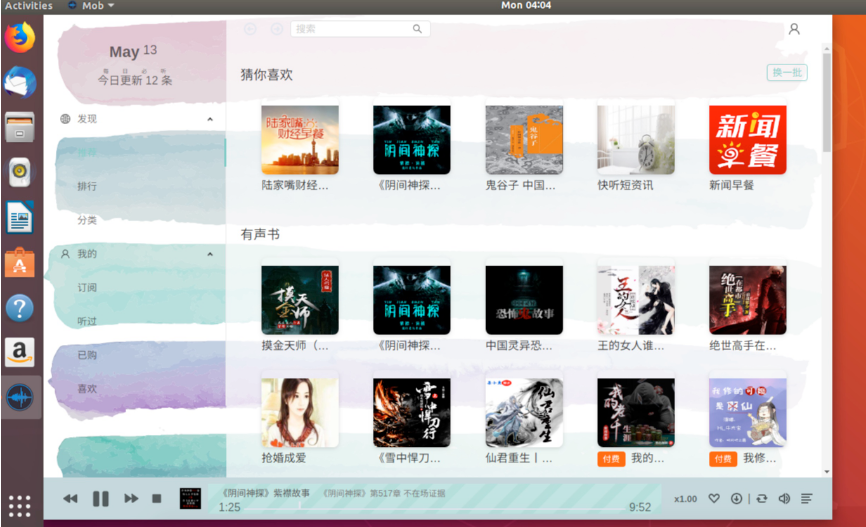Click the magnifier search icon
The height and width of the screenshot is (527, 866).
click(418, 29)
